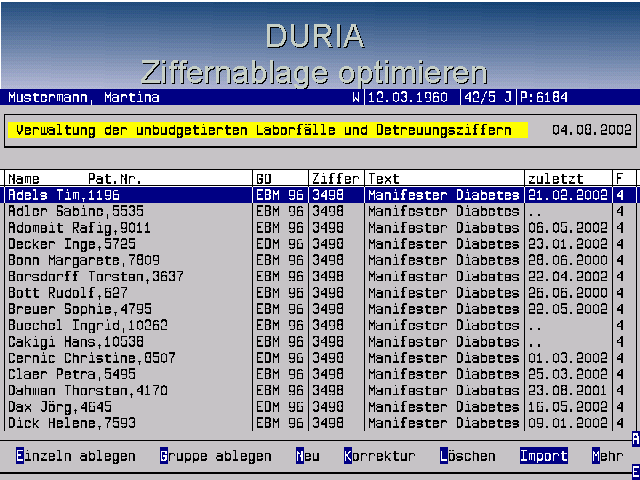
Task: Click date 16.05.2002 in Dax Jörg row
Action: pyautogui.click(x=568, y=407)
